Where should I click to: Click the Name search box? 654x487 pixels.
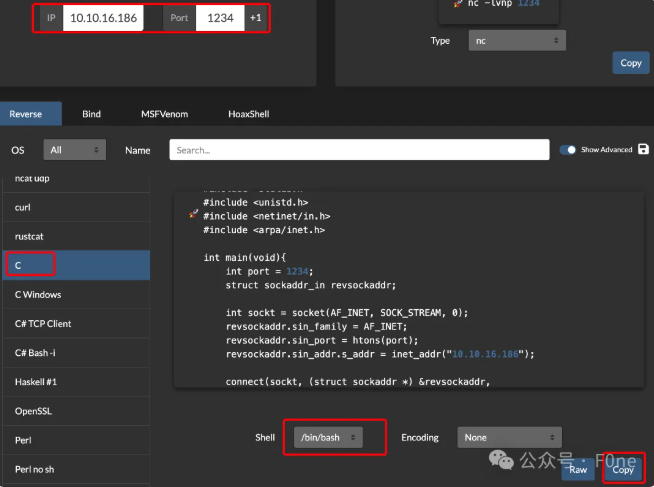pyautogui.click(x=359, y=150)
